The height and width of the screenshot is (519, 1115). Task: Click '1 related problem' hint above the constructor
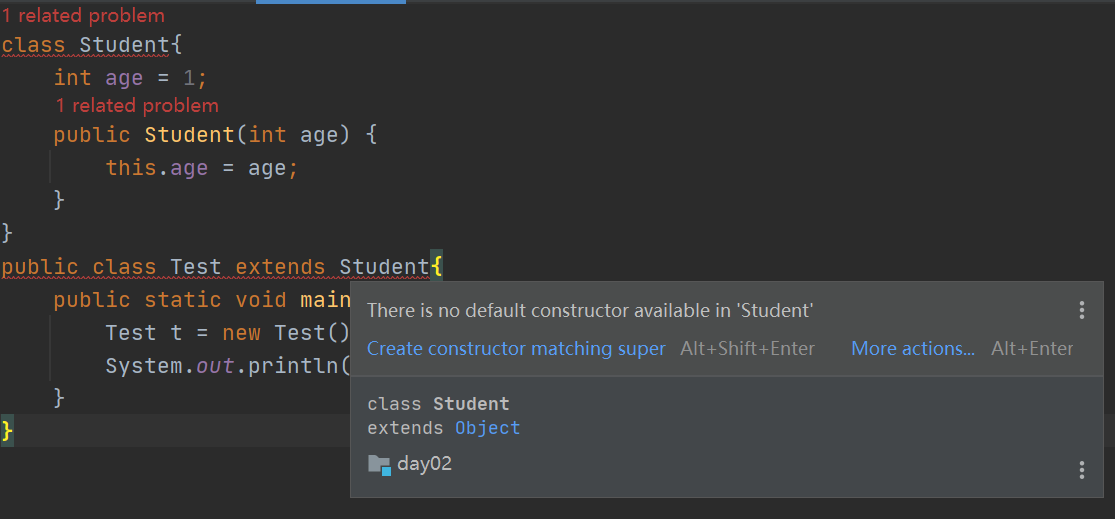136,106
